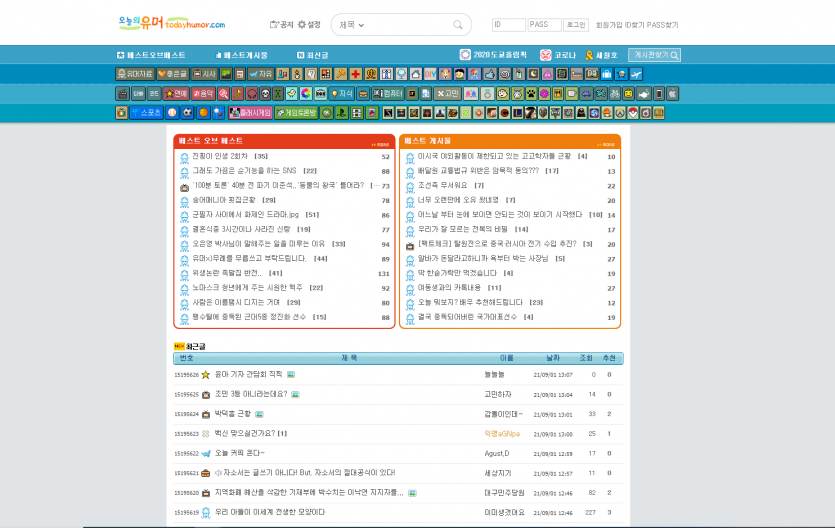The width and height of the screenshot is (835, 528).
Task: Select the 플래시게임 board icon
Action: click(x=252, y=113)
